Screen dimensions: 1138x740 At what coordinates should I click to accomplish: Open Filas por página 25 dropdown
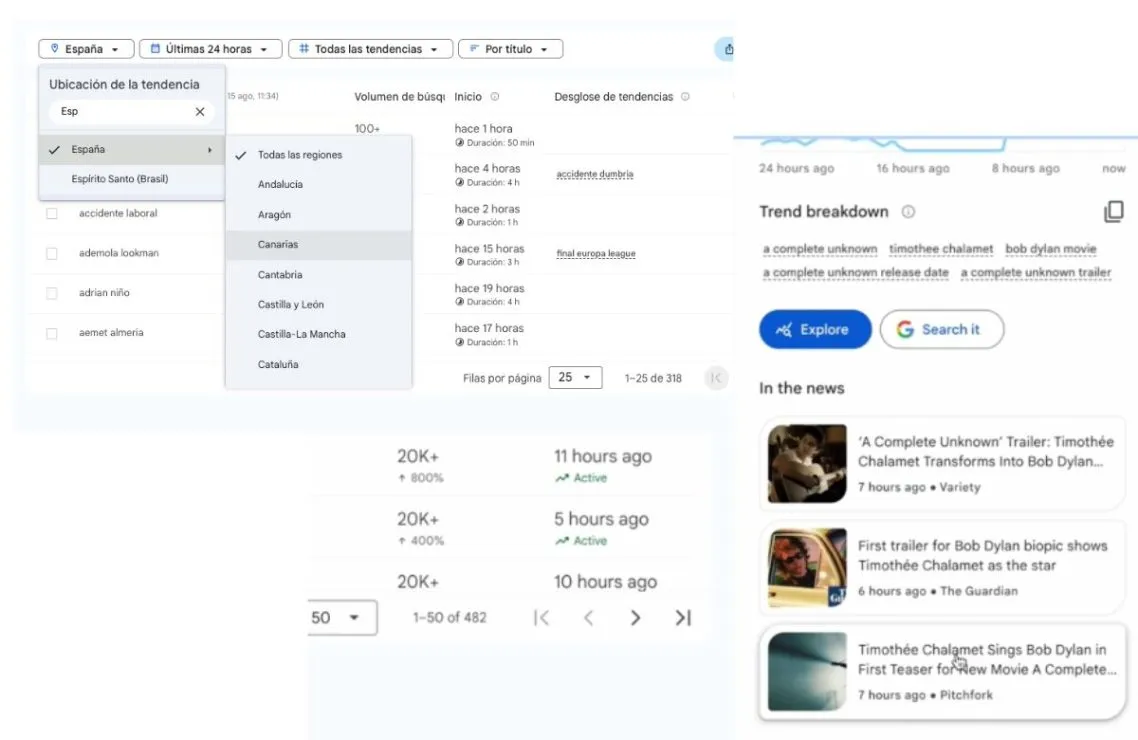click(x=576, y=377)
